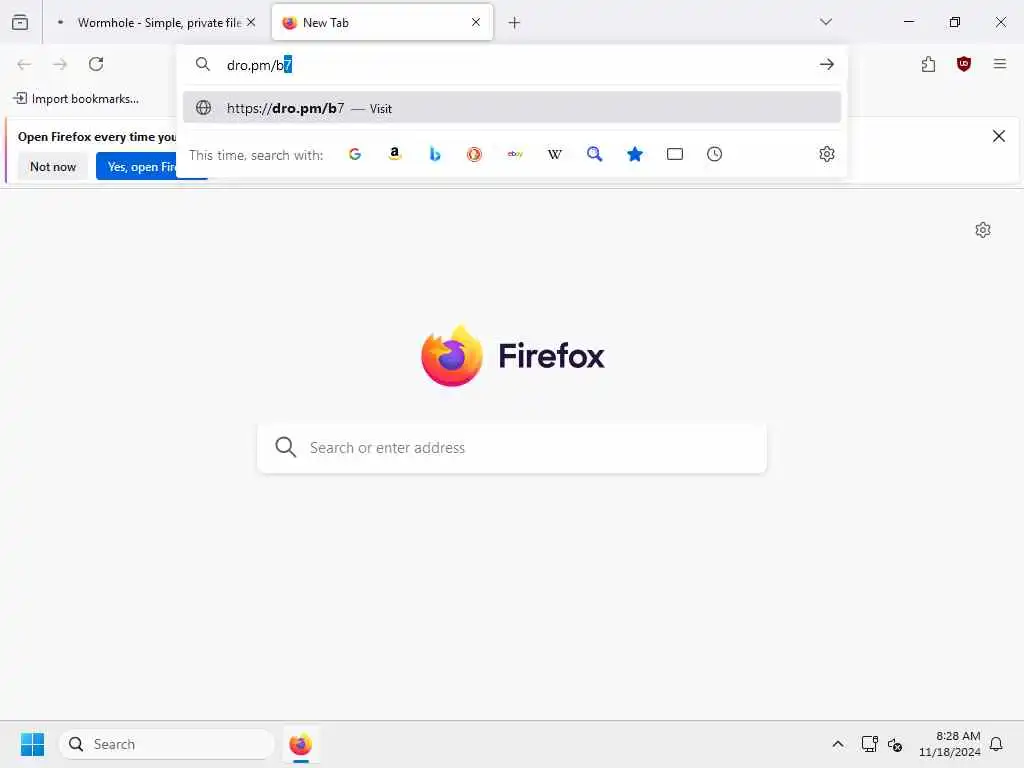Open uBlock Origin extension icon
This screenshot has height=768, width=1024.
point(964,64)
